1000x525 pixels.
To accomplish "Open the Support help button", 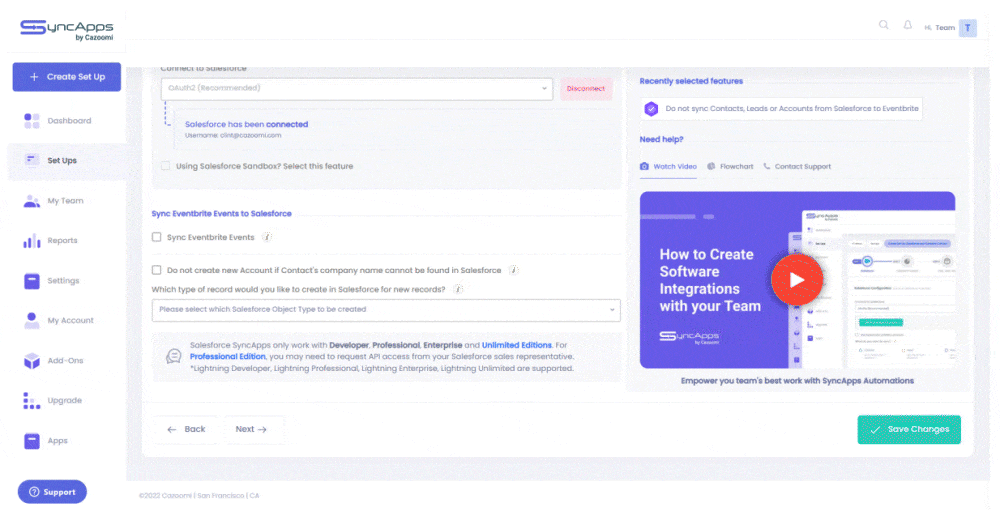I will [52, 492].
